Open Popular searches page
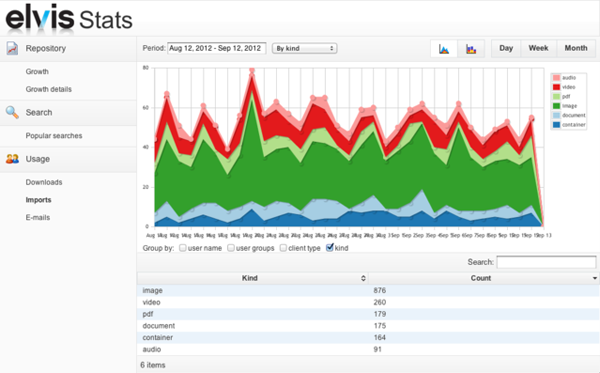This screenshot has height=373, width=600. point(54,136)
